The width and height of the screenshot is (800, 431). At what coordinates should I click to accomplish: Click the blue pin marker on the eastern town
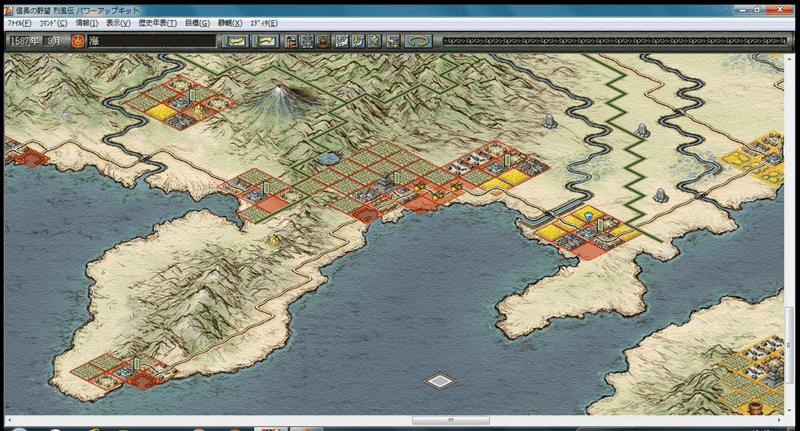[589, 216]
